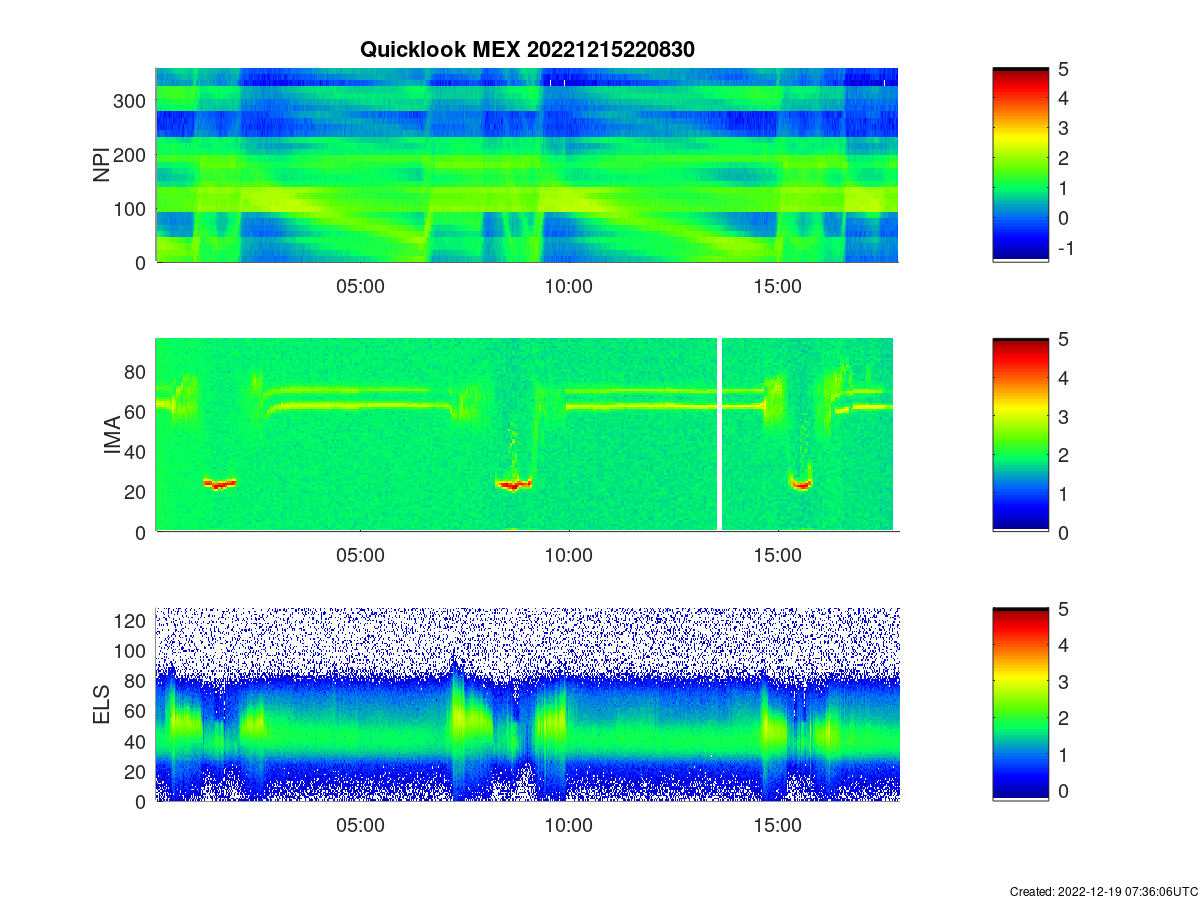Image resolution: width=1200 pixels, height=900 pixels.
Task: Click the NPI spectrogram panel
Action: click(x=527, y=165)
